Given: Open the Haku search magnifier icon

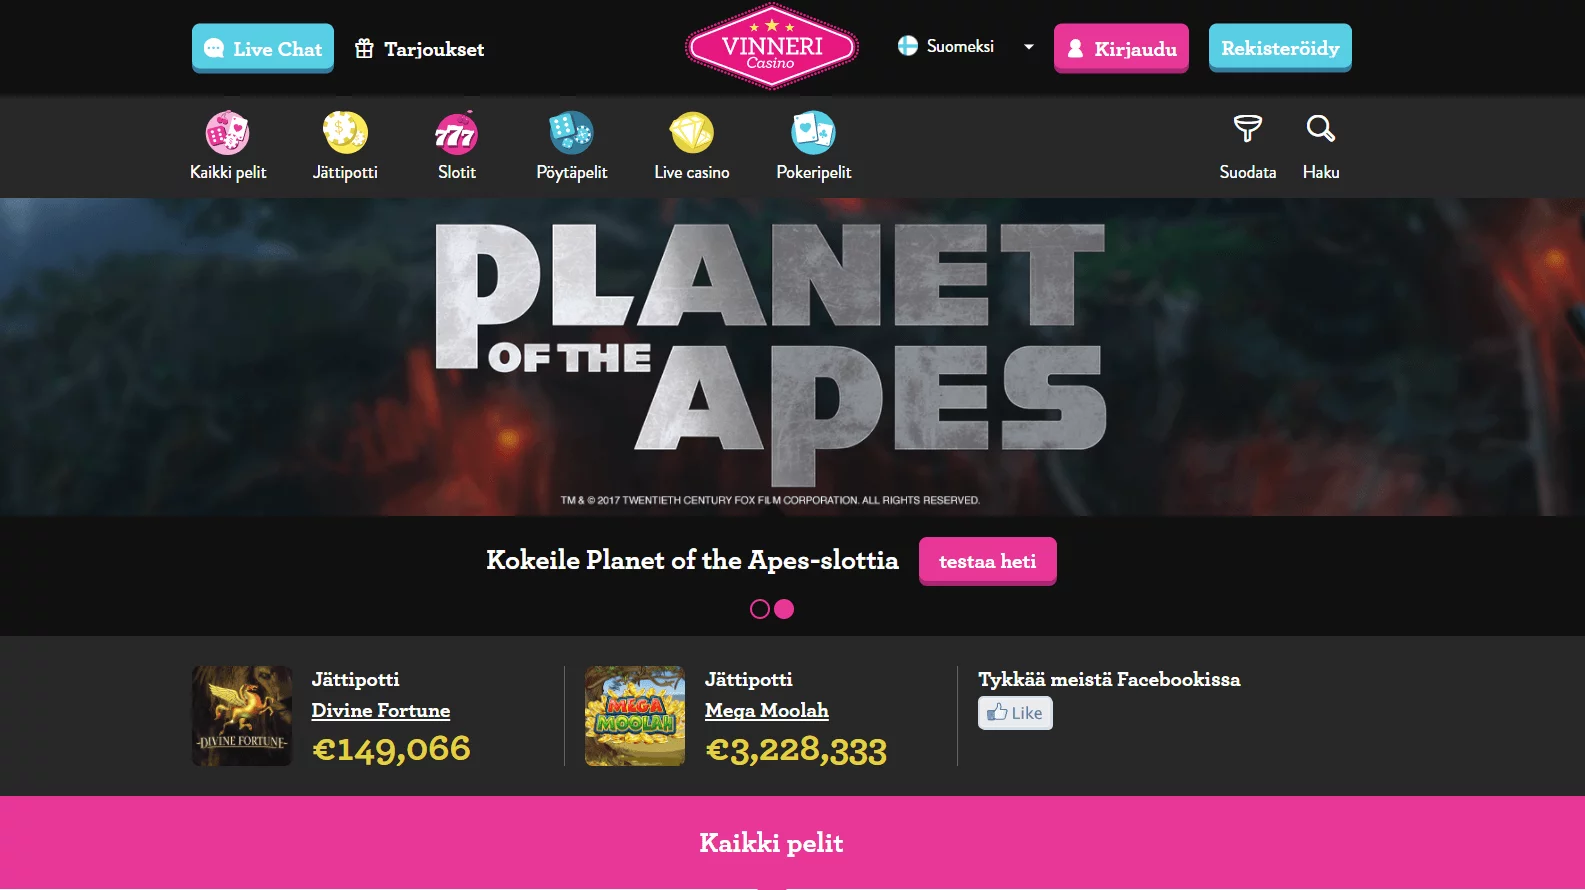Looking at the screenshot, I should (x=1321, y=129).
